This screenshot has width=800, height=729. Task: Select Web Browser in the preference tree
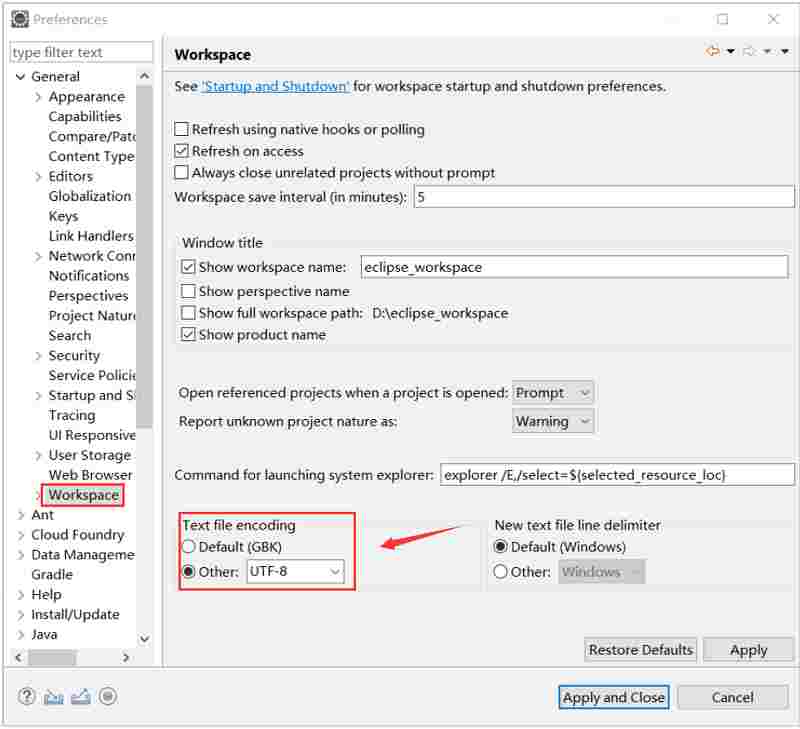[90, 475]
